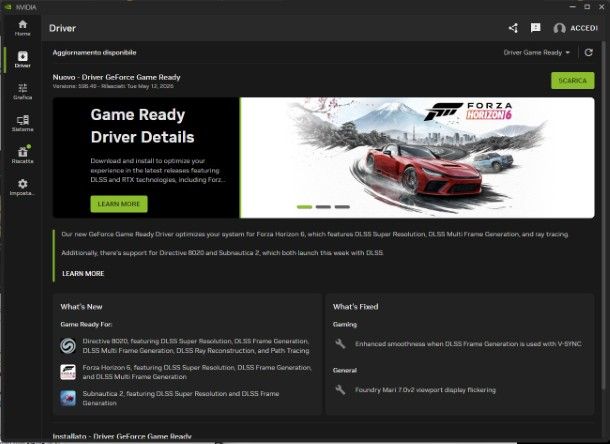Select the second carousel indicator
Viewport: 610px width, 444px height.
point(323,207)
